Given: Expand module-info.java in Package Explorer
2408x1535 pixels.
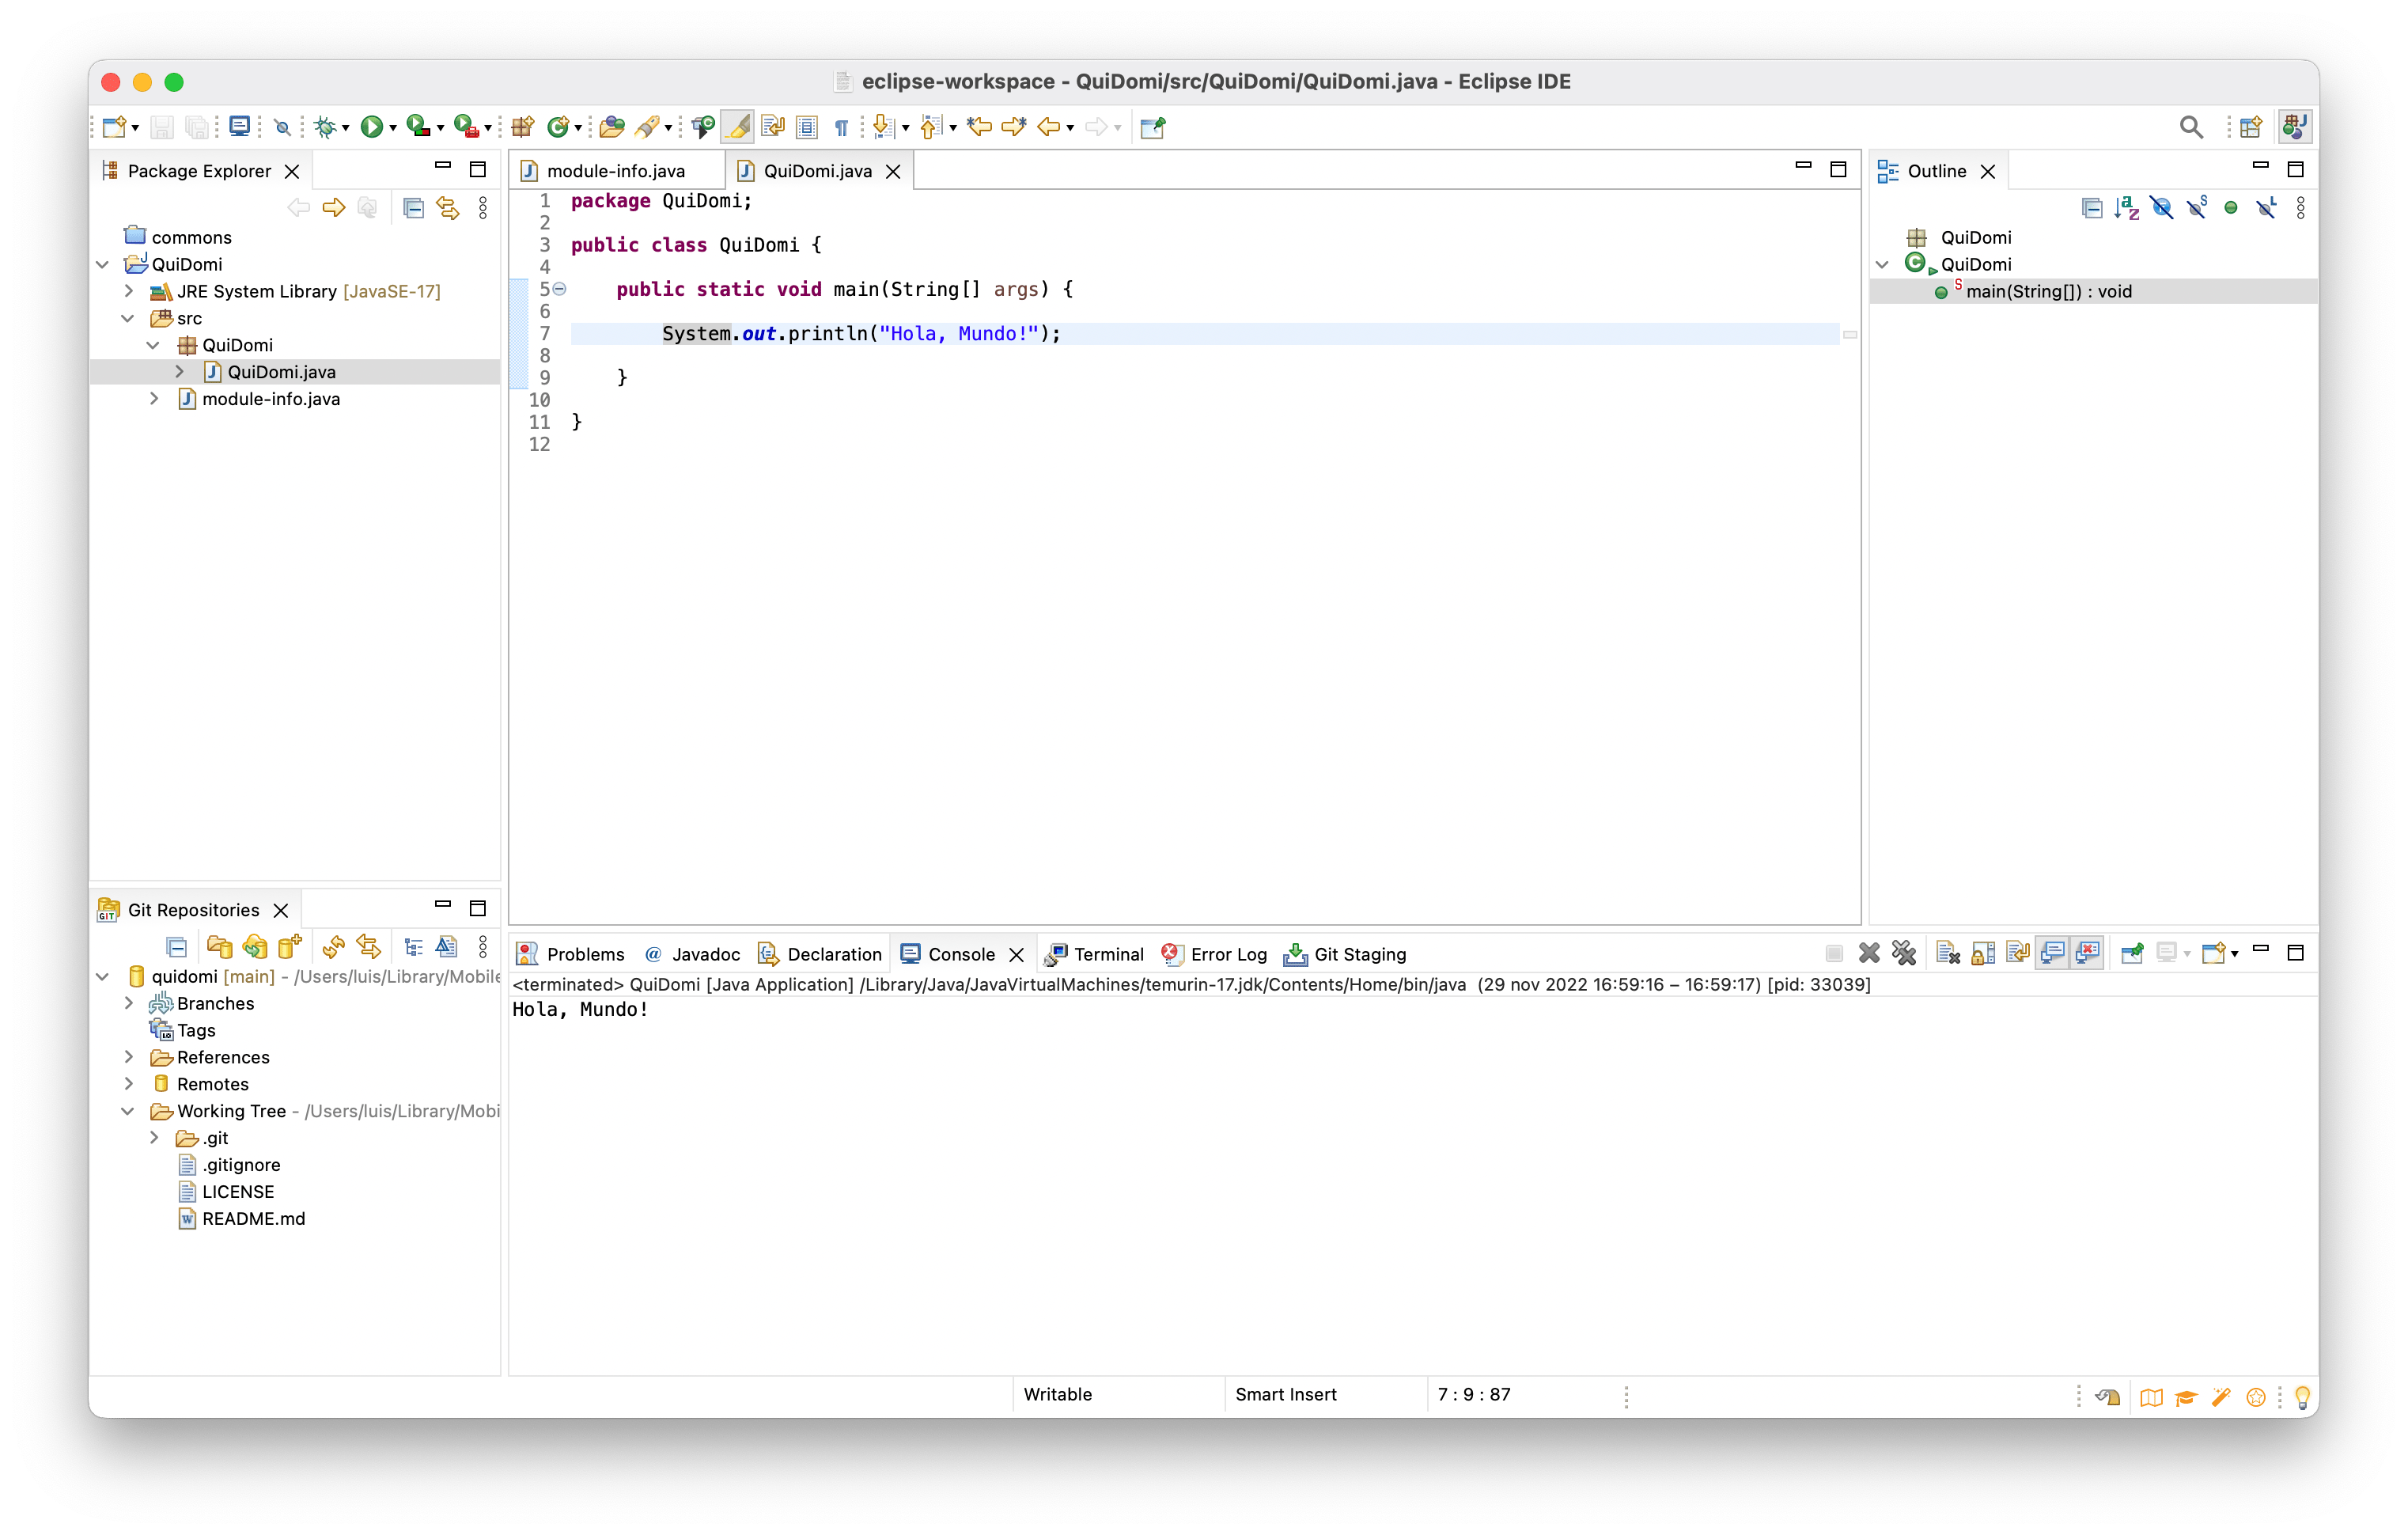Looking at the screenshot, I should (154, 399).
